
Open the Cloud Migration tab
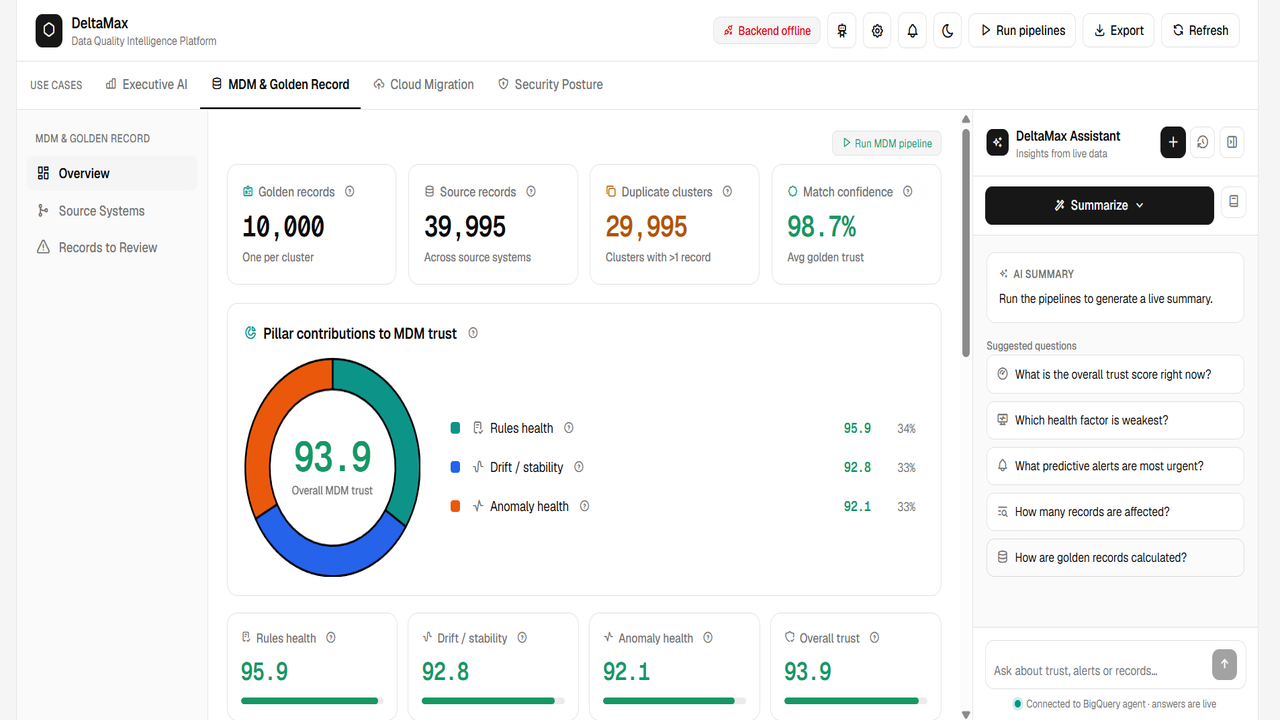point(423,85)
